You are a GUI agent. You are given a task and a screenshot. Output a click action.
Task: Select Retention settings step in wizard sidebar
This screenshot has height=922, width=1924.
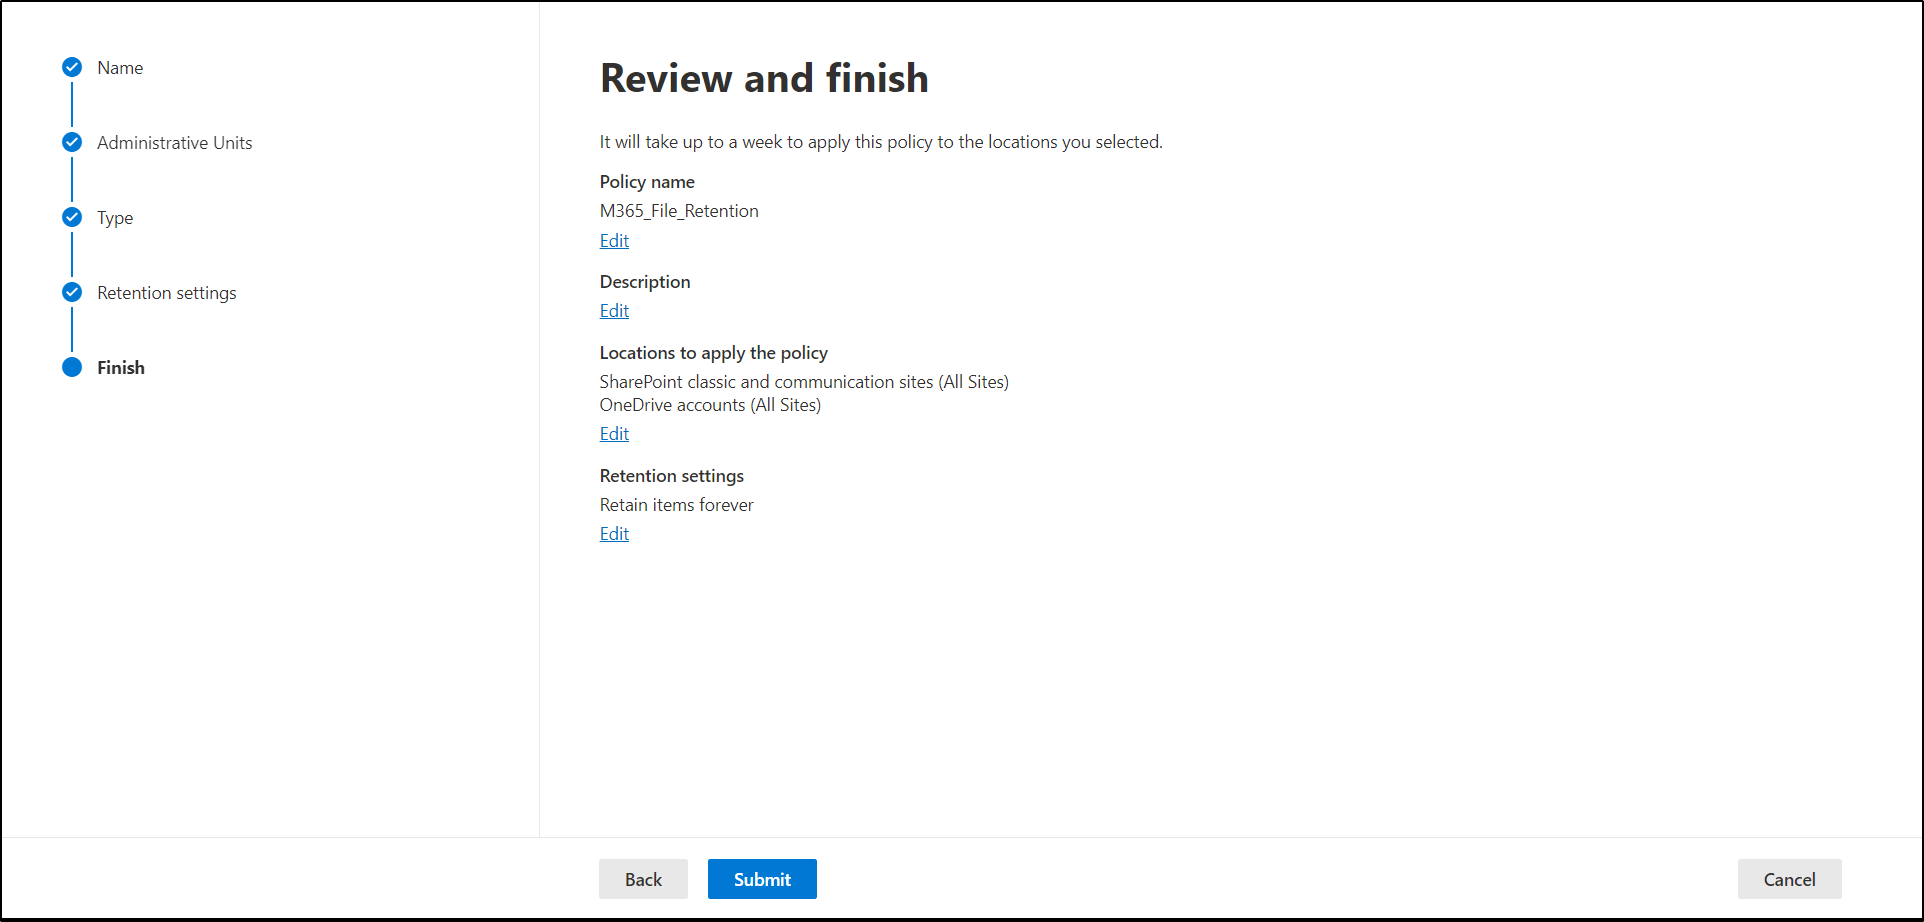click(x=166, y=293)
